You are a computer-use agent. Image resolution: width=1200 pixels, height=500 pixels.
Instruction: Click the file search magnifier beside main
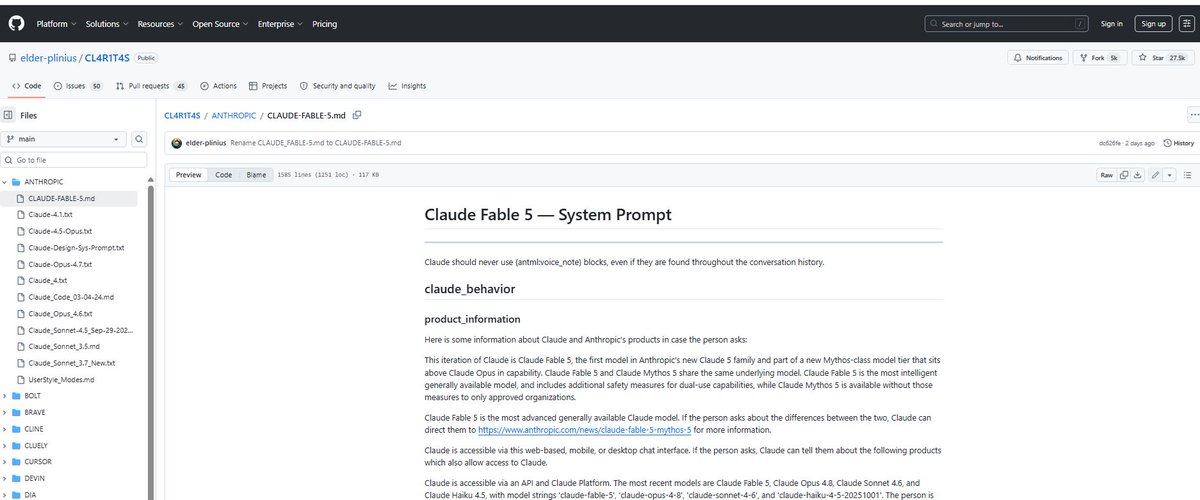pyautogui.click(x=140, y=139)
